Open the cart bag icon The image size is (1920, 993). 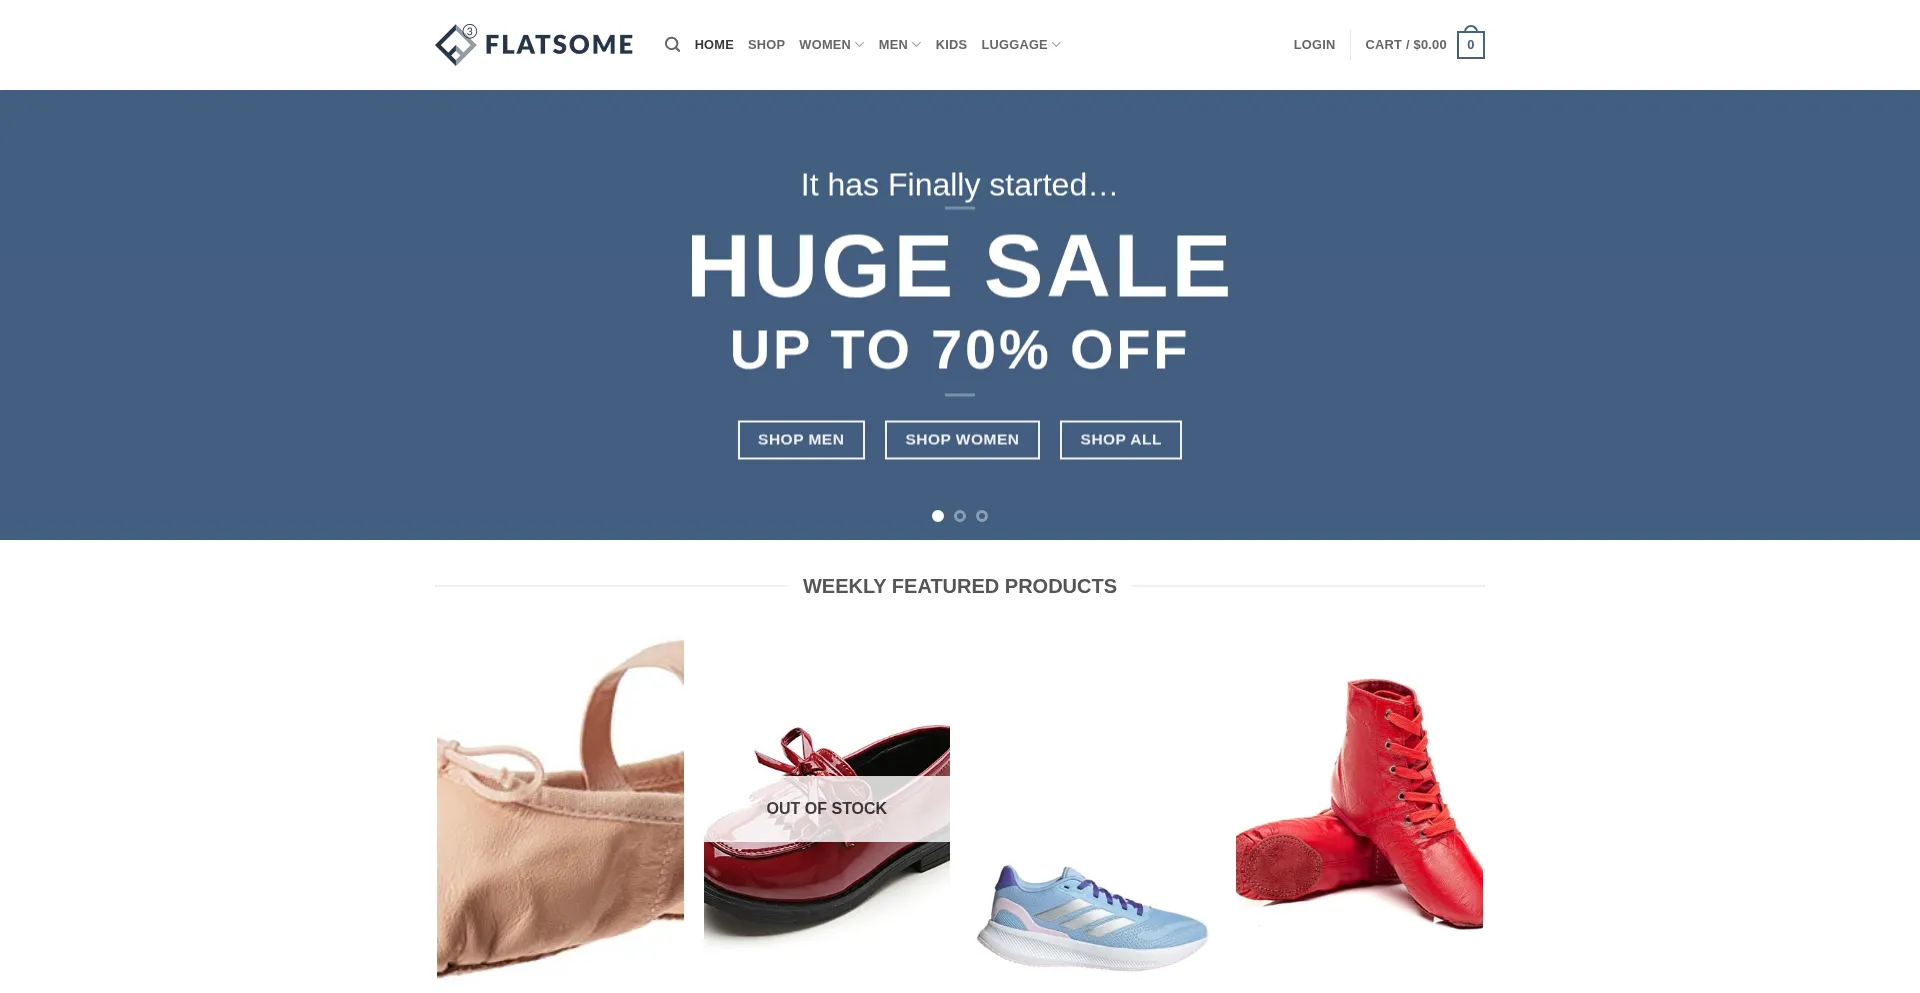pyautogui.click(x=1470, y=43)
